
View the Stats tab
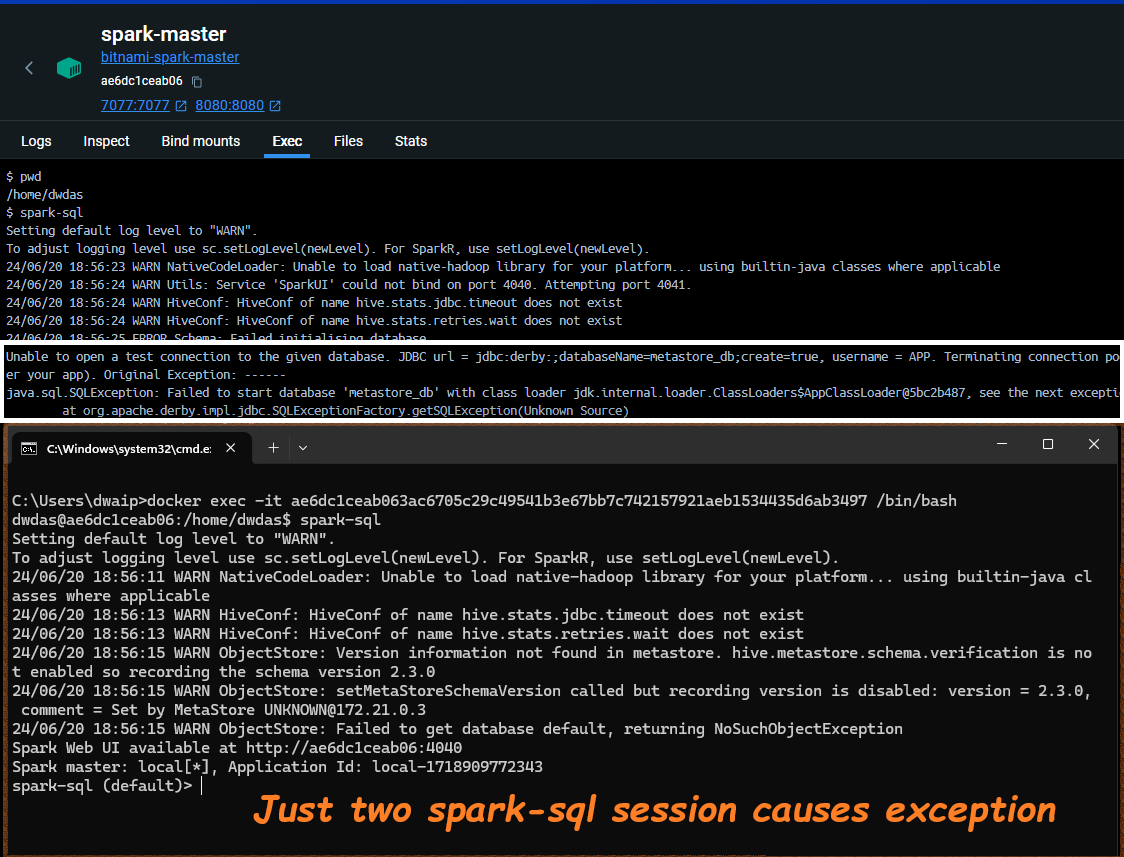click(411, 141)
